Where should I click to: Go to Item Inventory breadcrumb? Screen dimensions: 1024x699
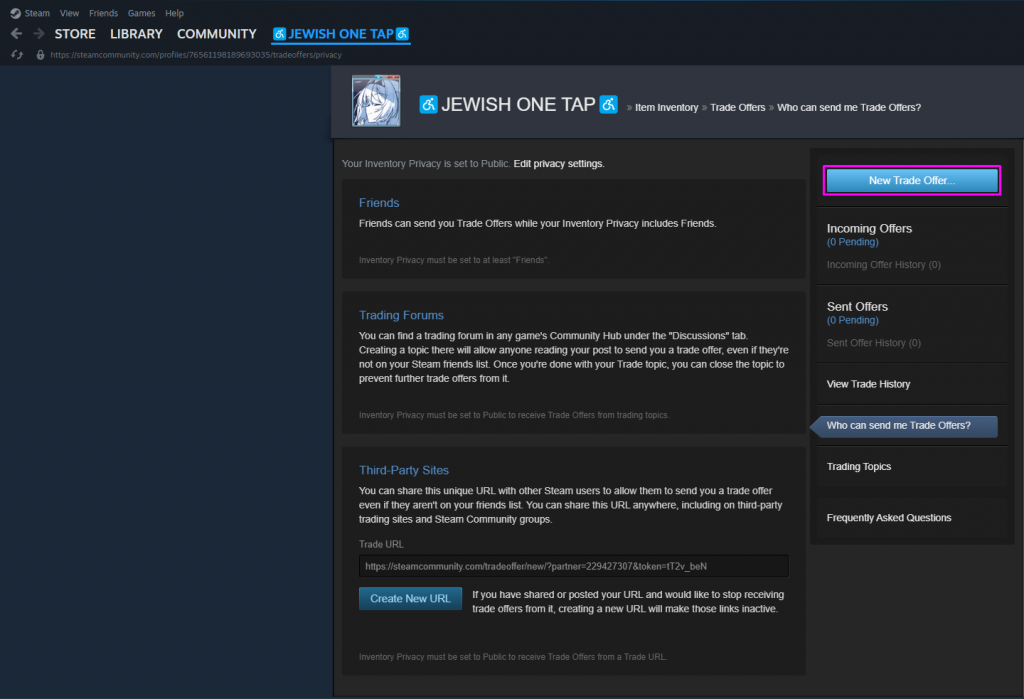coord(666,107)
